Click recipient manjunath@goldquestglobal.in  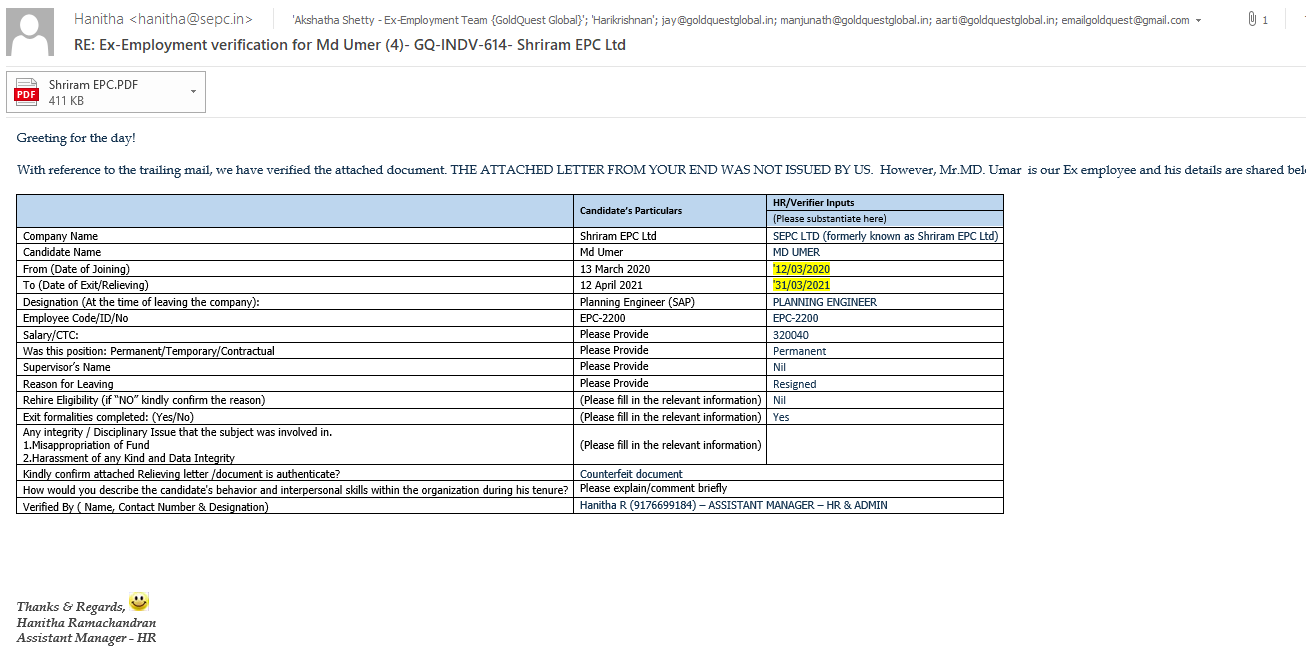pyautogui.click(x=853, y=20)
